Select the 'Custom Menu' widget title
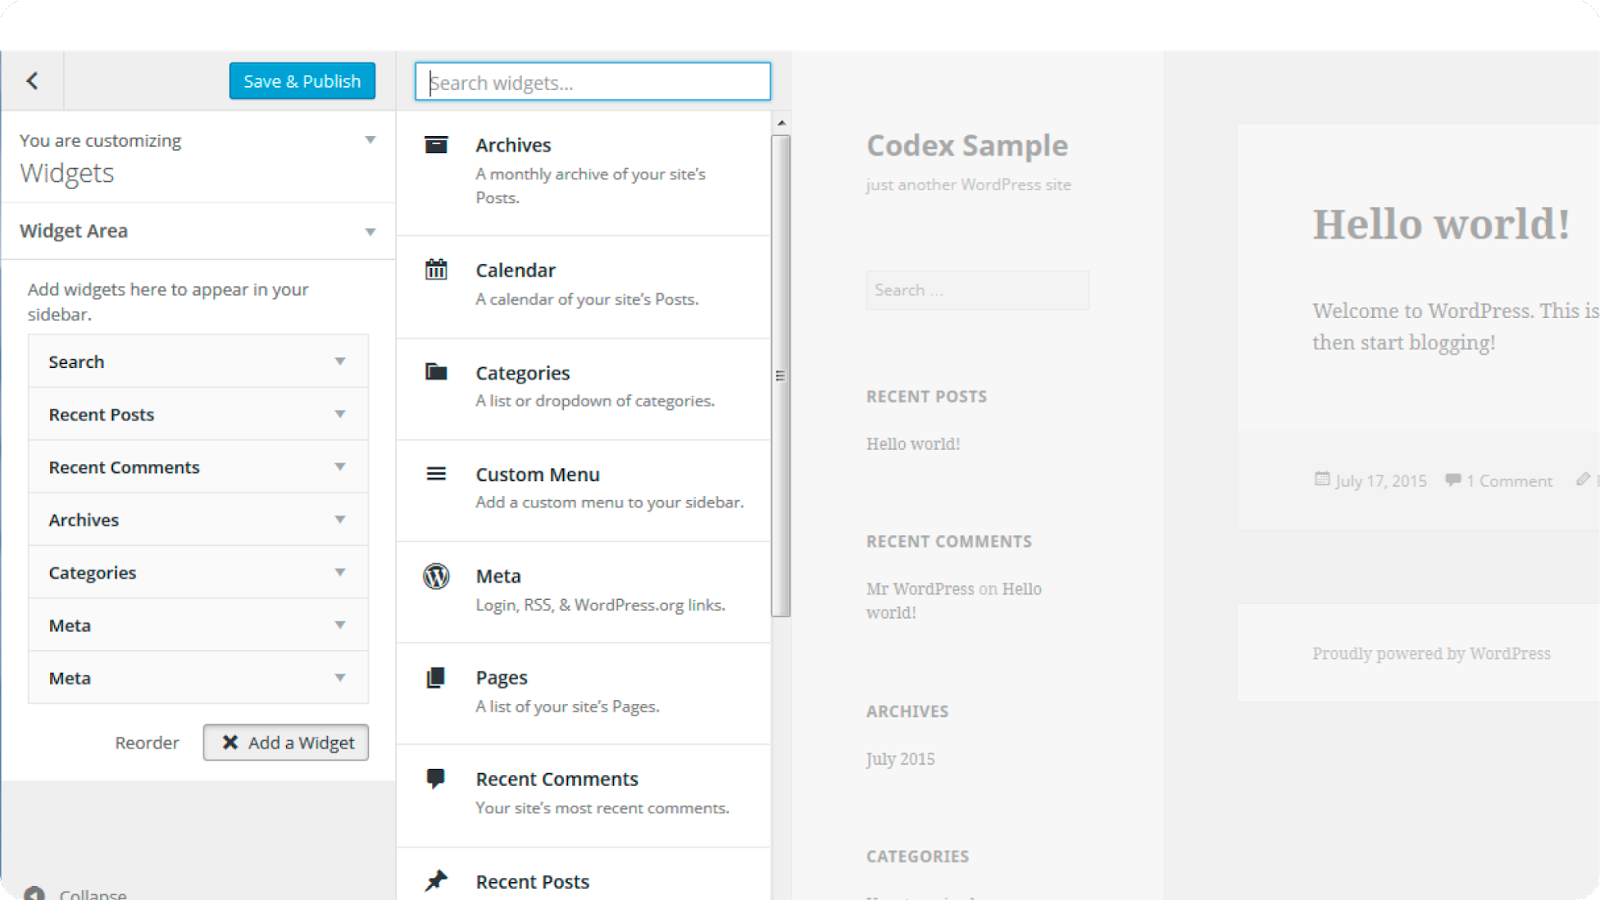The image size is (1600, 900). tap(538, 475)
